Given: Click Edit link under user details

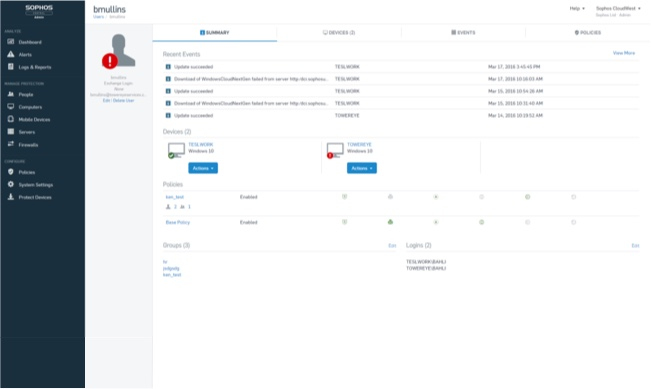Looking at the screenshot, I should (106, 100).
